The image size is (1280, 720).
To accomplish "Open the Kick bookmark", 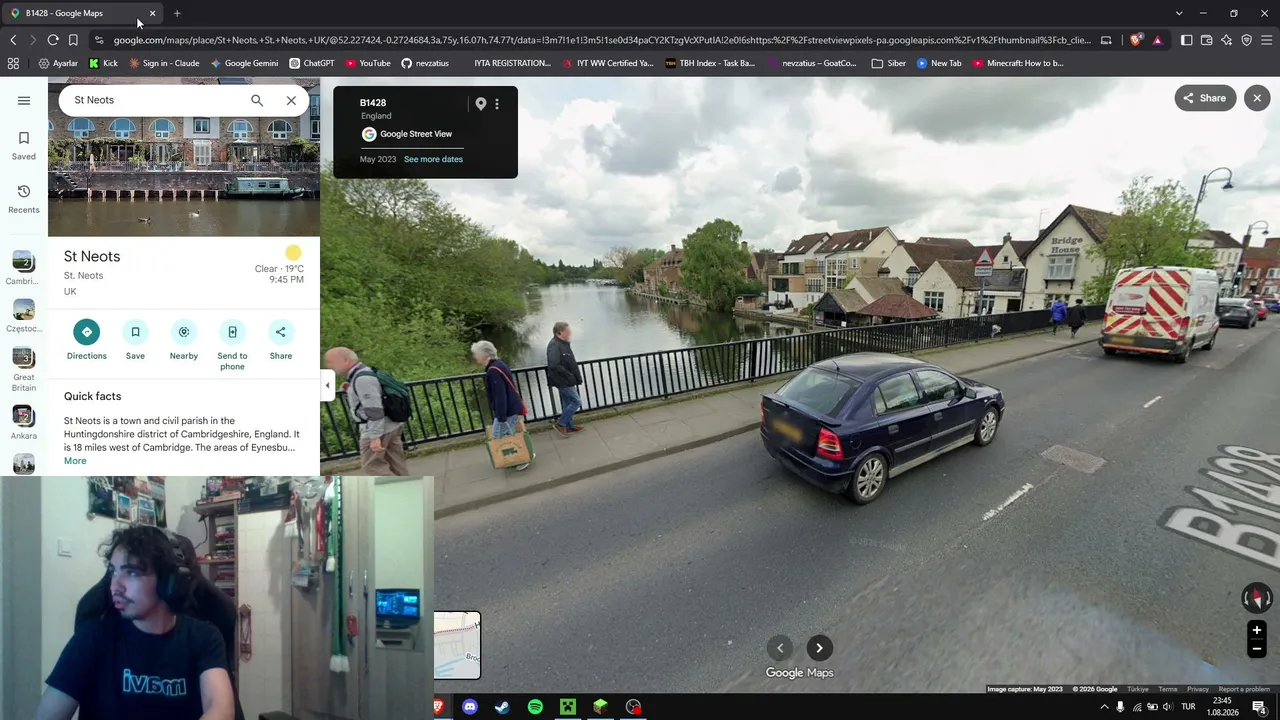I will 103,63.
